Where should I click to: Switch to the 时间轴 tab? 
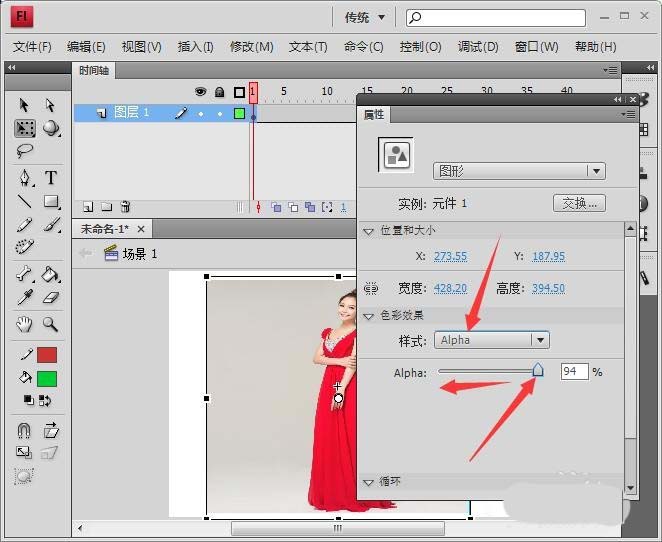(94, 70)
